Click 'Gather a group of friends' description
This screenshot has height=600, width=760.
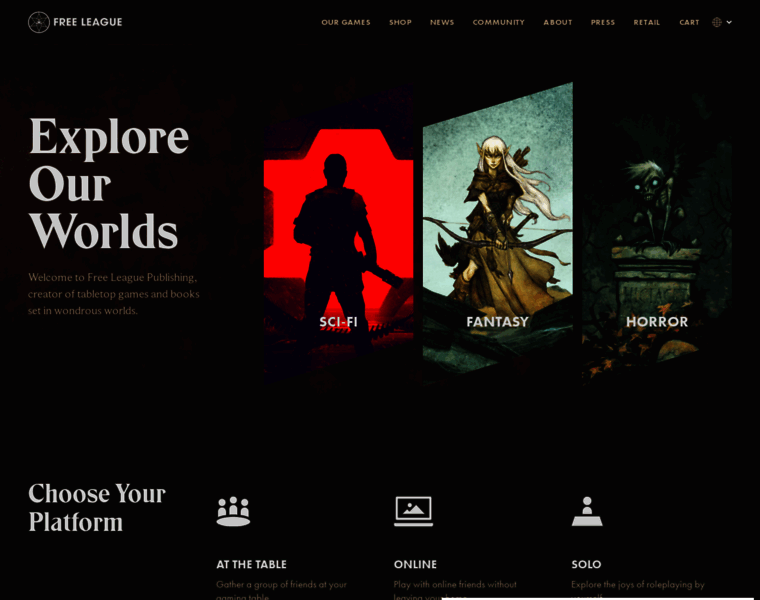click(x=281, y=590)
